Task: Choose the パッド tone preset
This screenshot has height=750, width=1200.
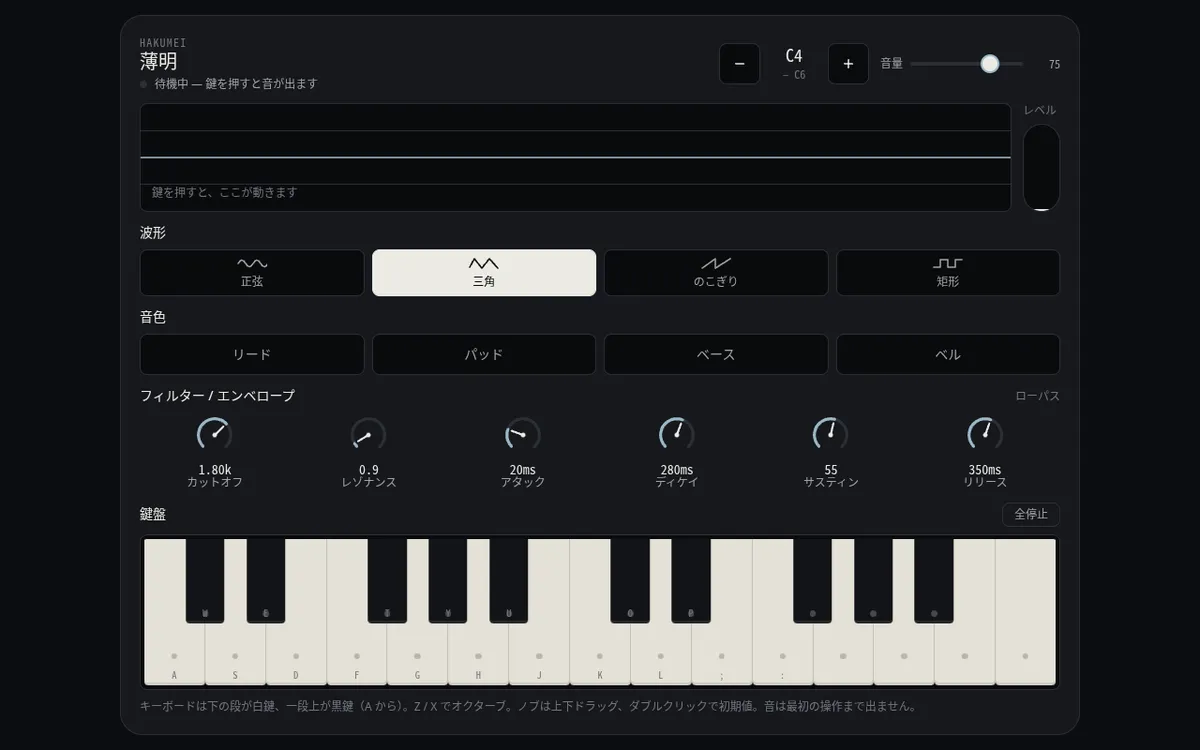Action: click(484, 354)
